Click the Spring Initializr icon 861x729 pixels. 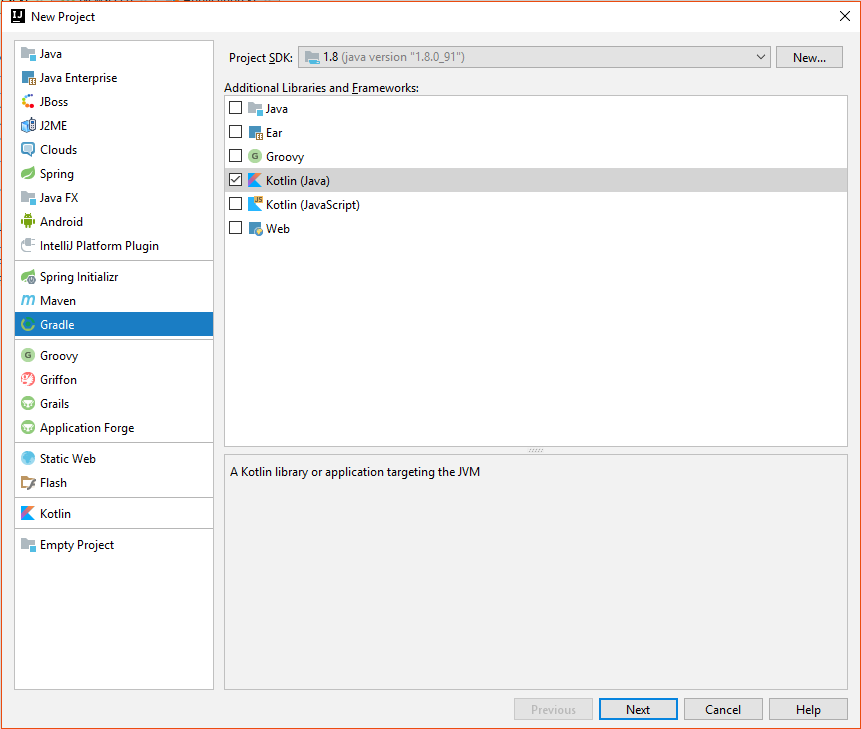[x=28, y=277]
